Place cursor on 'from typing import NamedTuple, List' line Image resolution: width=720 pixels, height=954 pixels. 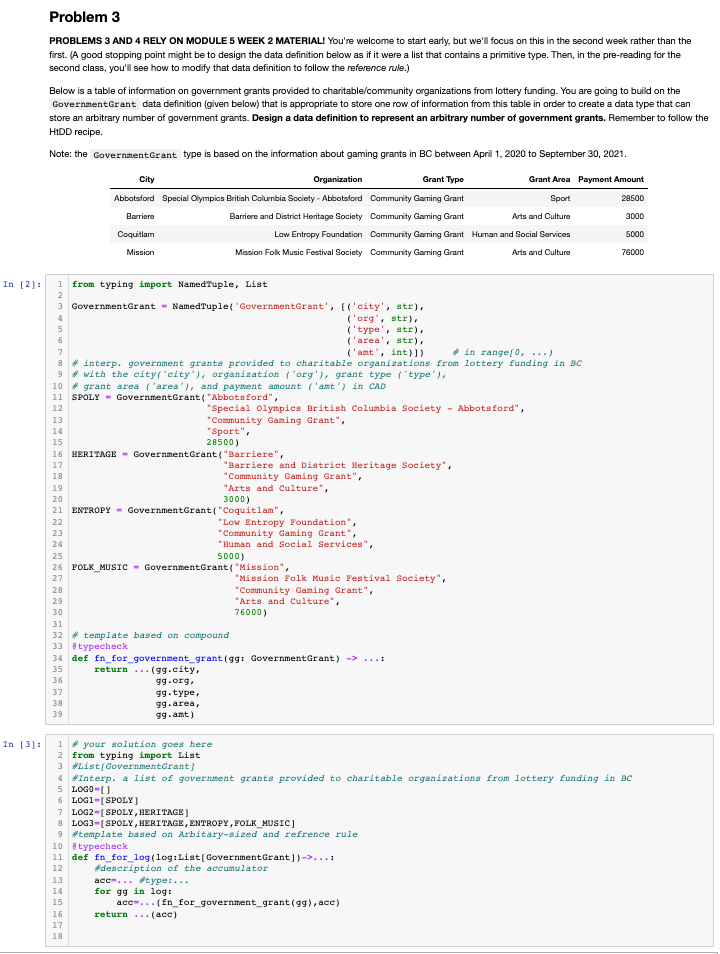coord(169,284)
